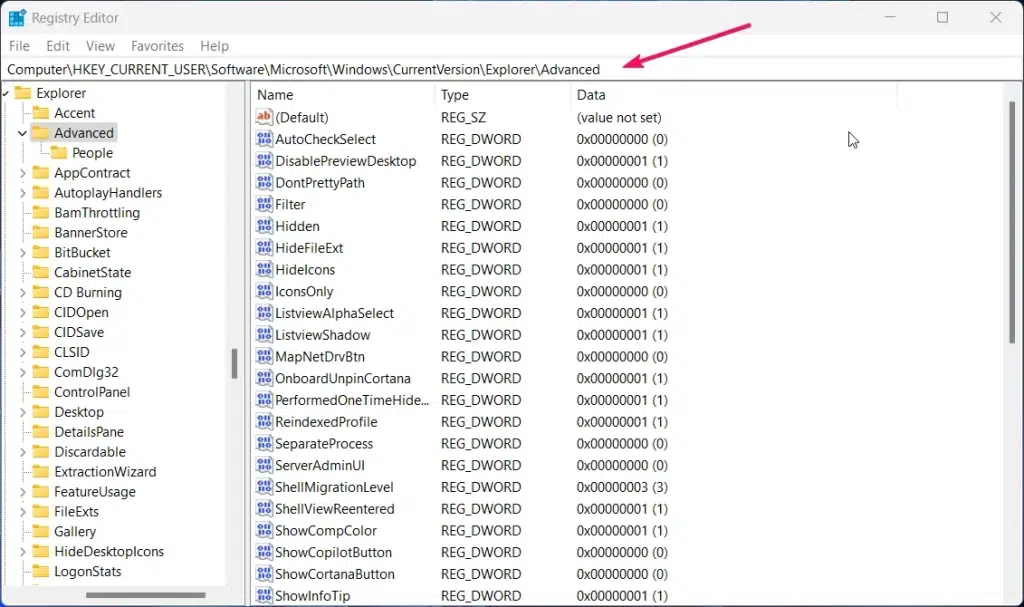Open the File menu
Image resolution: width=1024 pixels, height=607 pixels.
(19, 46)
